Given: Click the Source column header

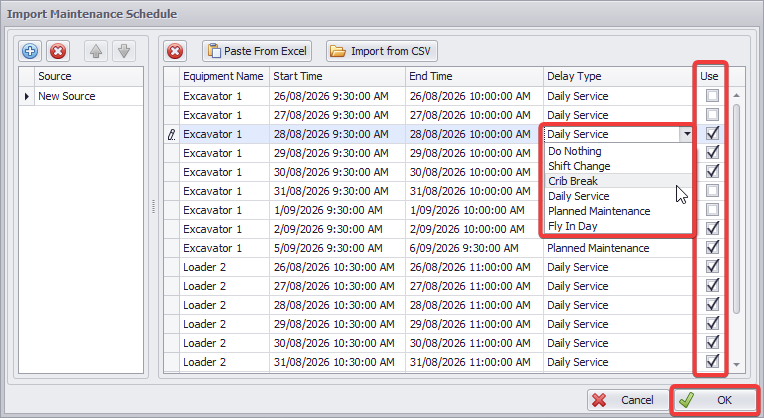Looking at the screenshot, I should click(x=89, y=76).
